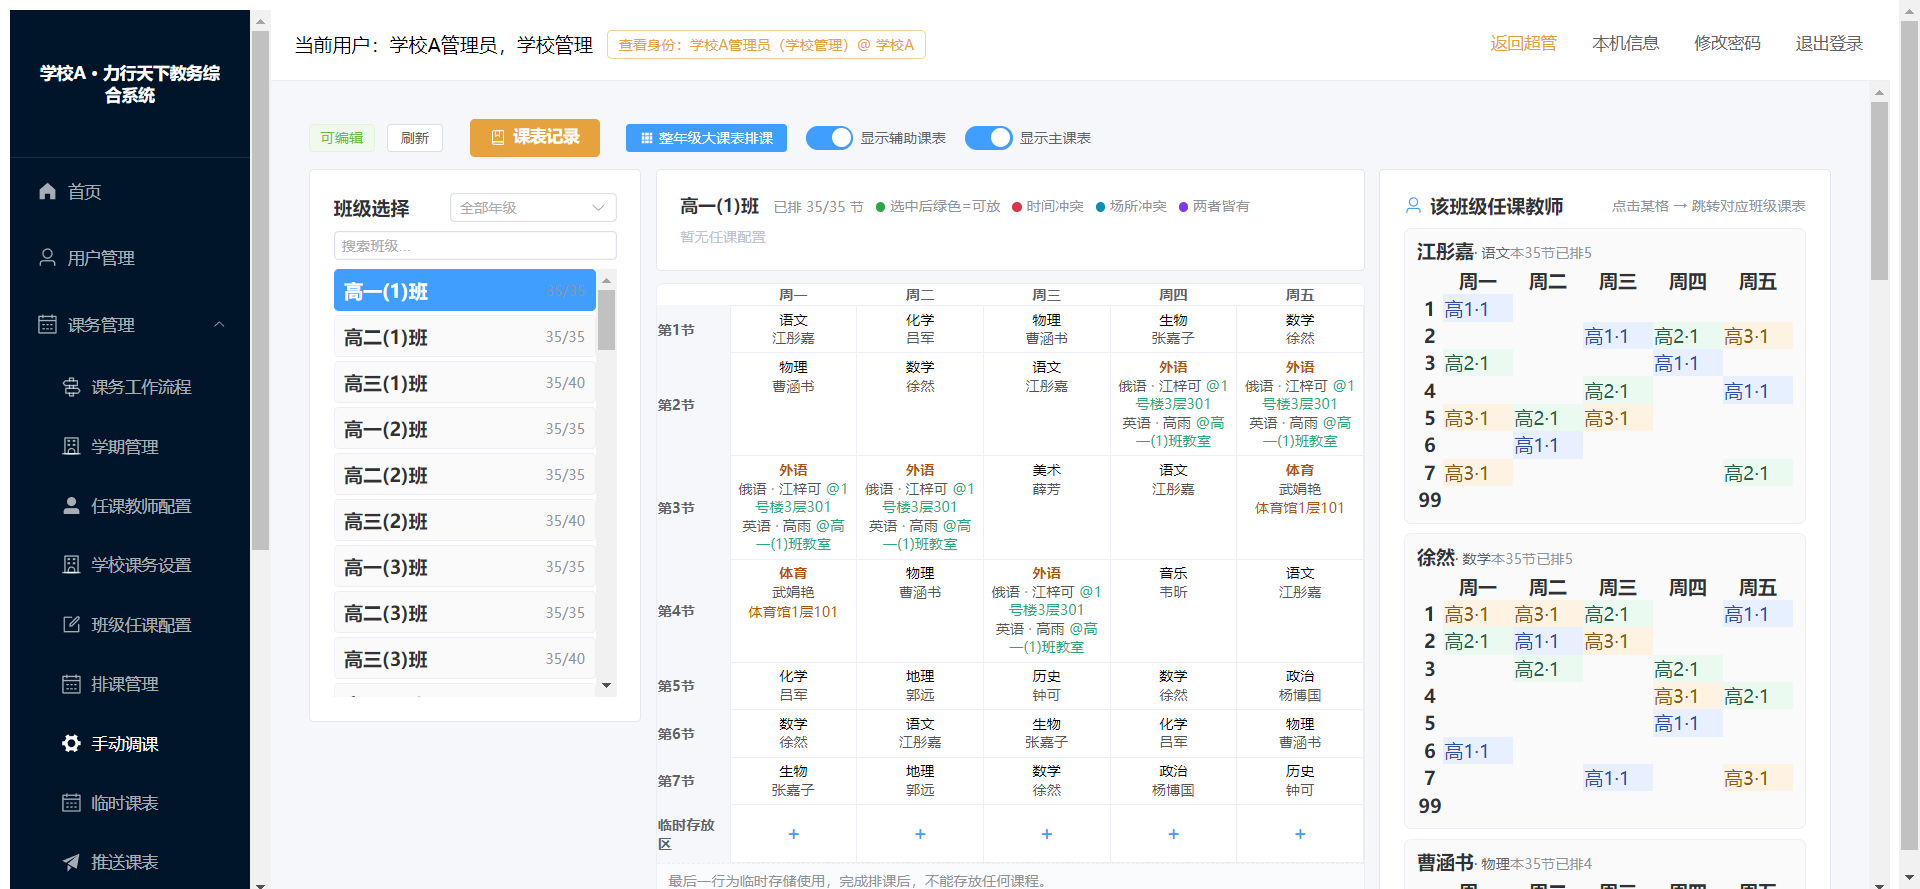Image resolution: width=1920 pixels, height=889 pixels.
Task: Select 高二(1)班 in class list
Action: tap(465, 337)
